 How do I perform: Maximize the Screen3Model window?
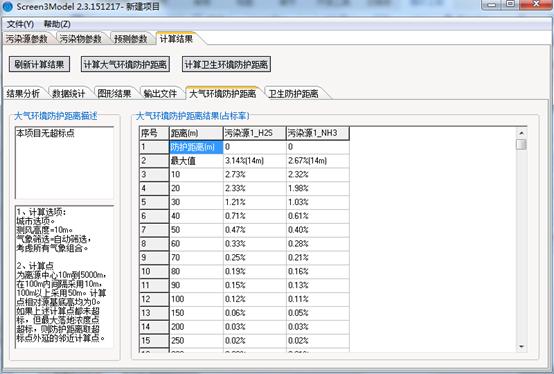point(510,5)
